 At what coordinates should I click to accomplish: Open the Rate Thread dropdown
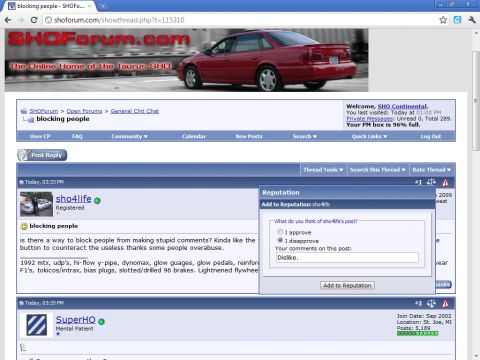point(431,170)
